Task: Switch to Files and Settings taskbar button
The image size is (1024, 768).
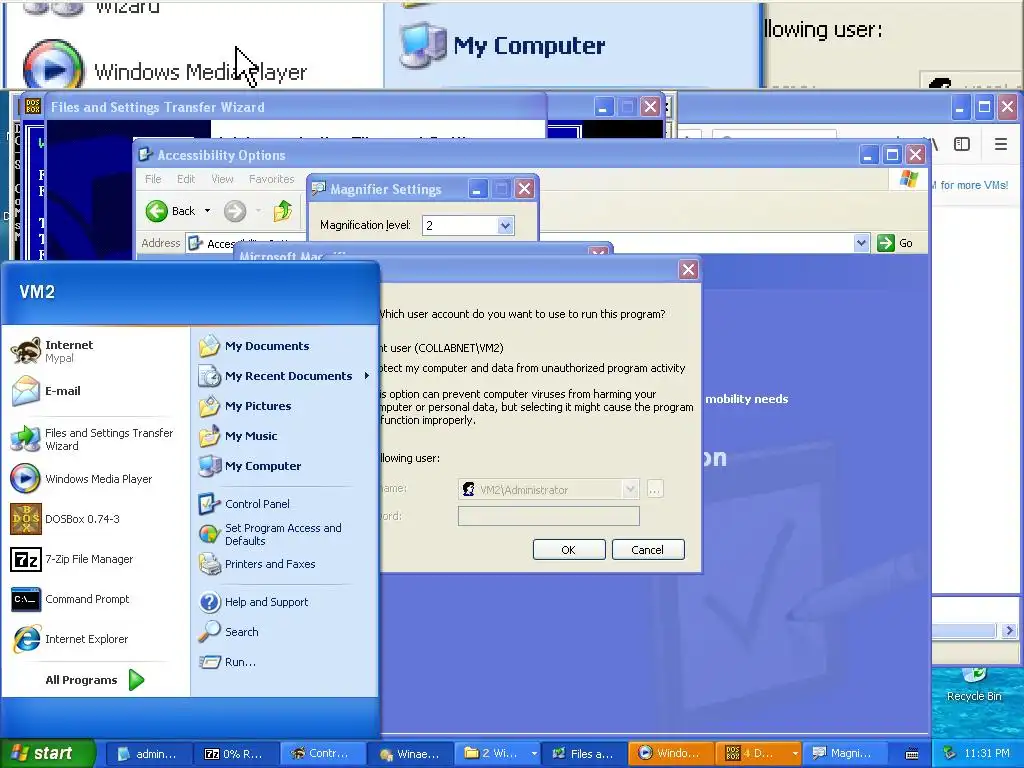Action: click(584, 754)
